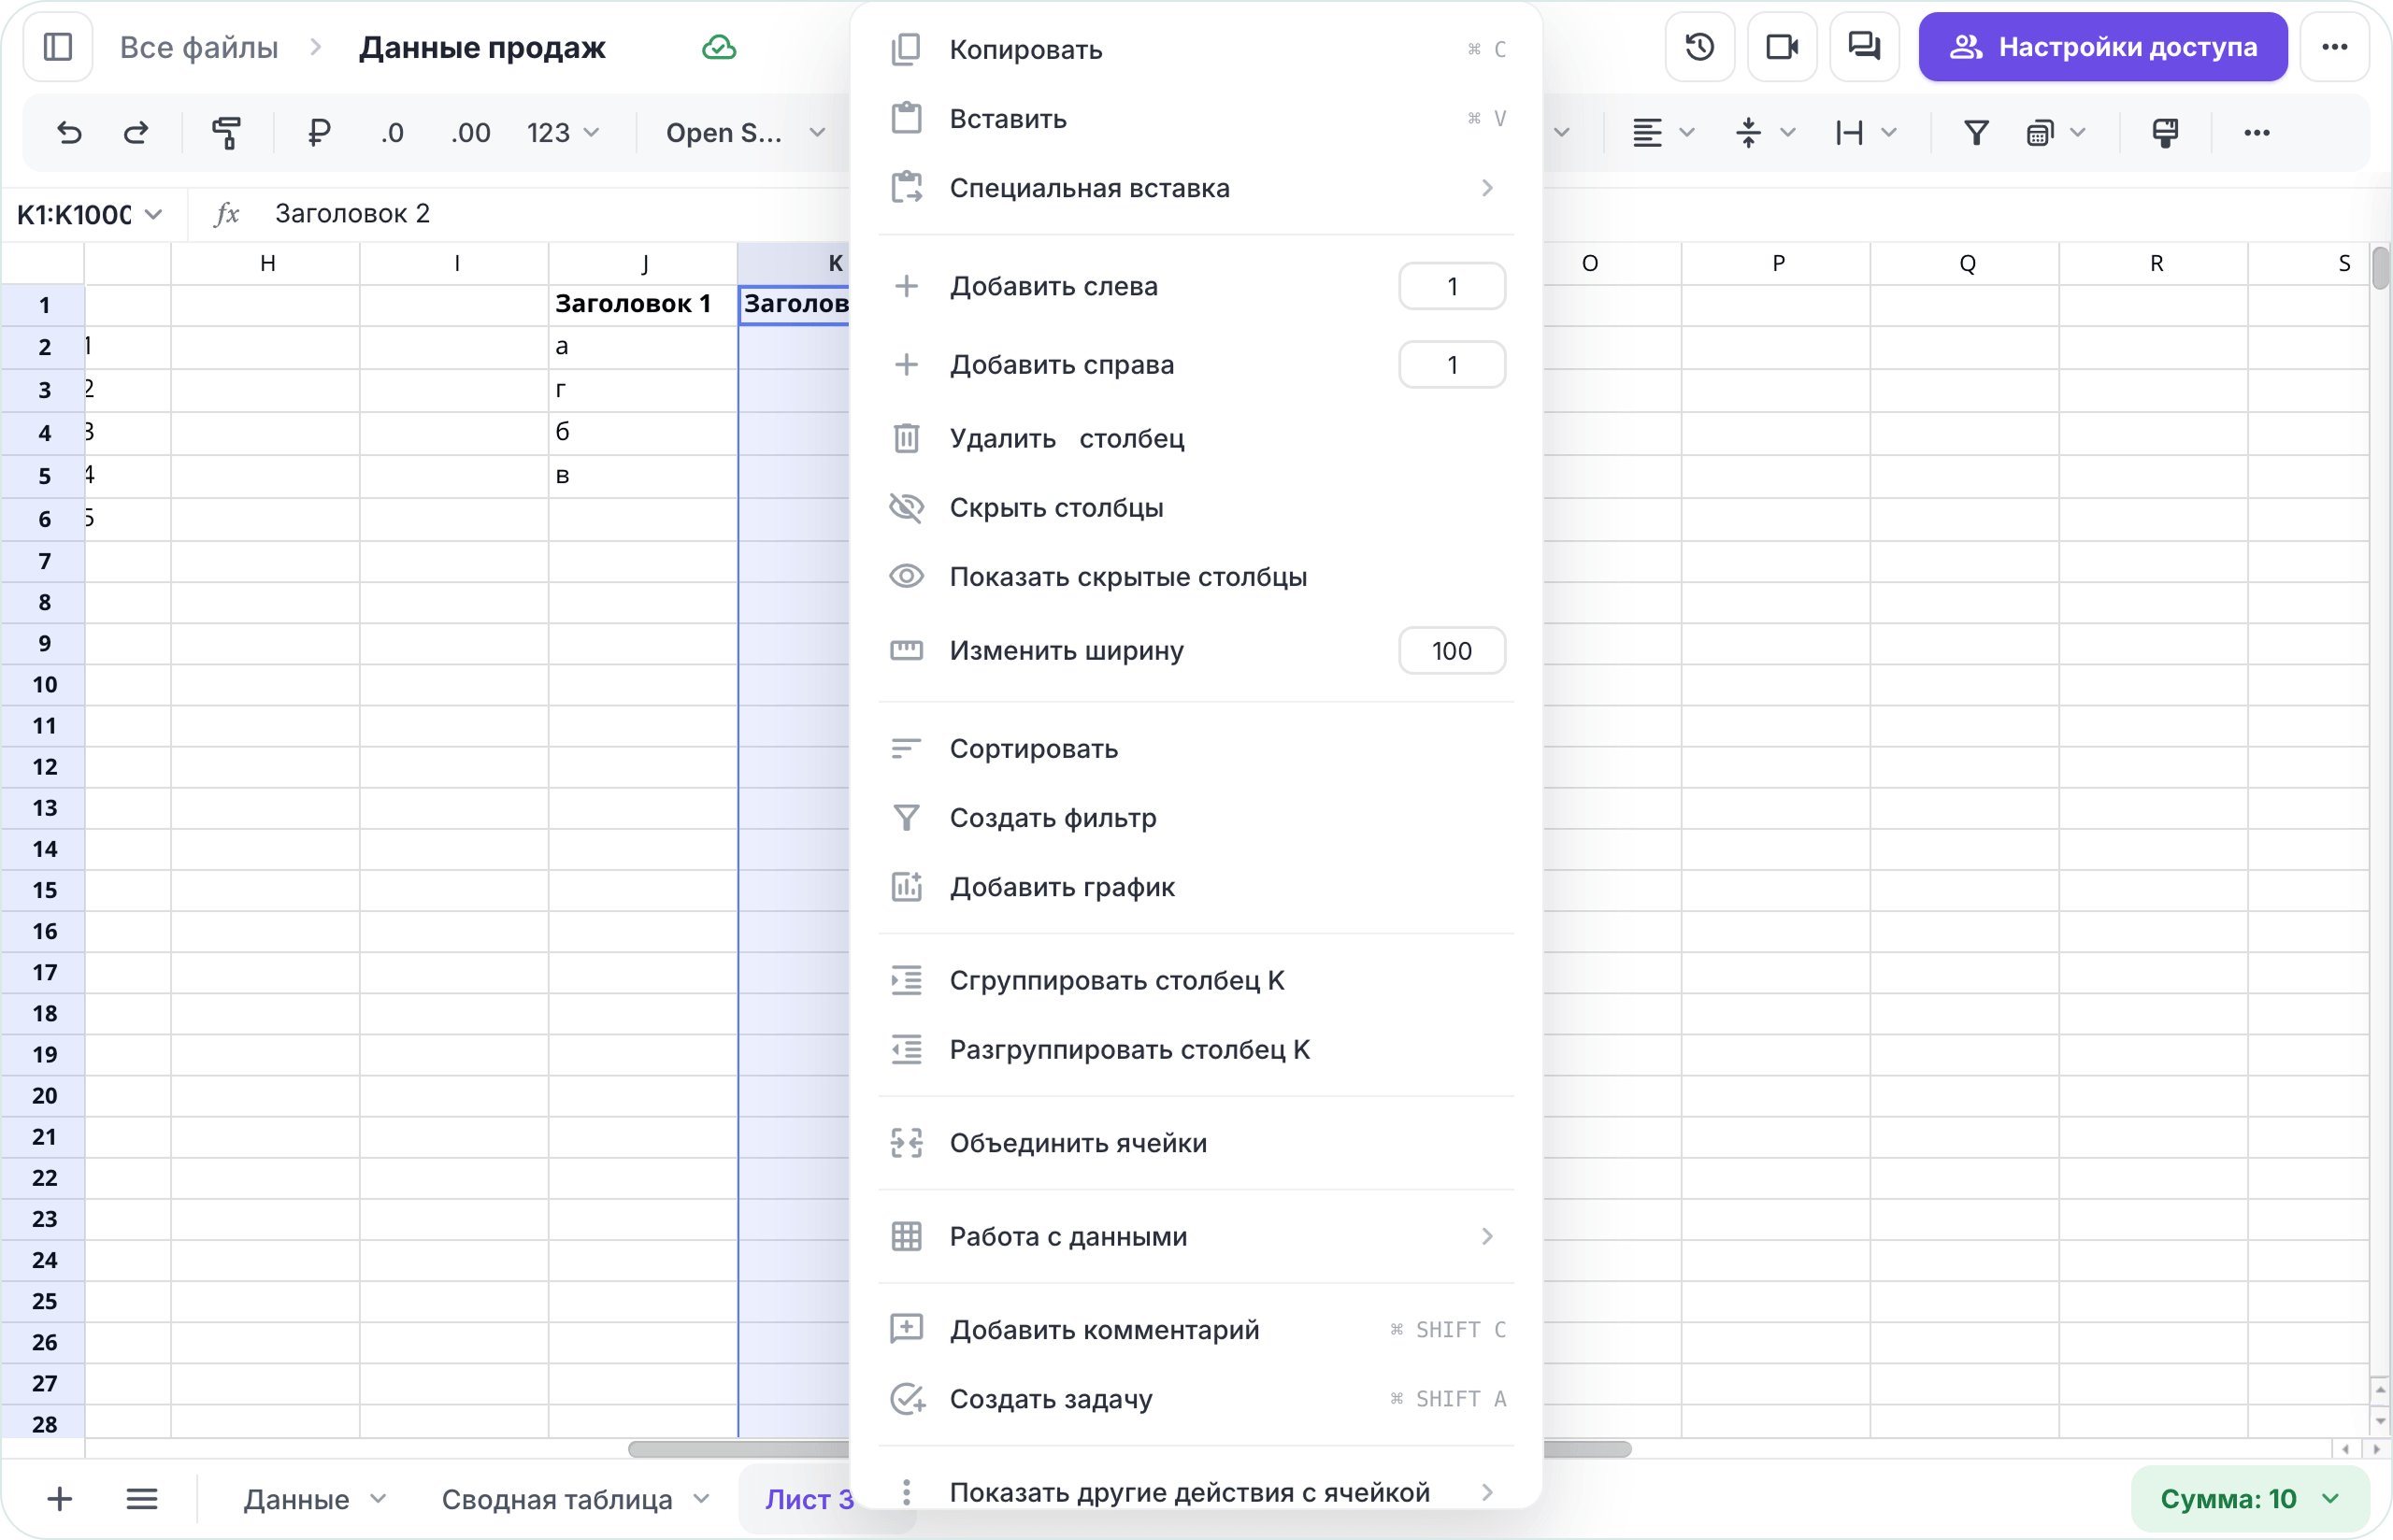Open the Open Sans font dropdown
This screenshot has width=2393, height=1540.
coord(745,133)
